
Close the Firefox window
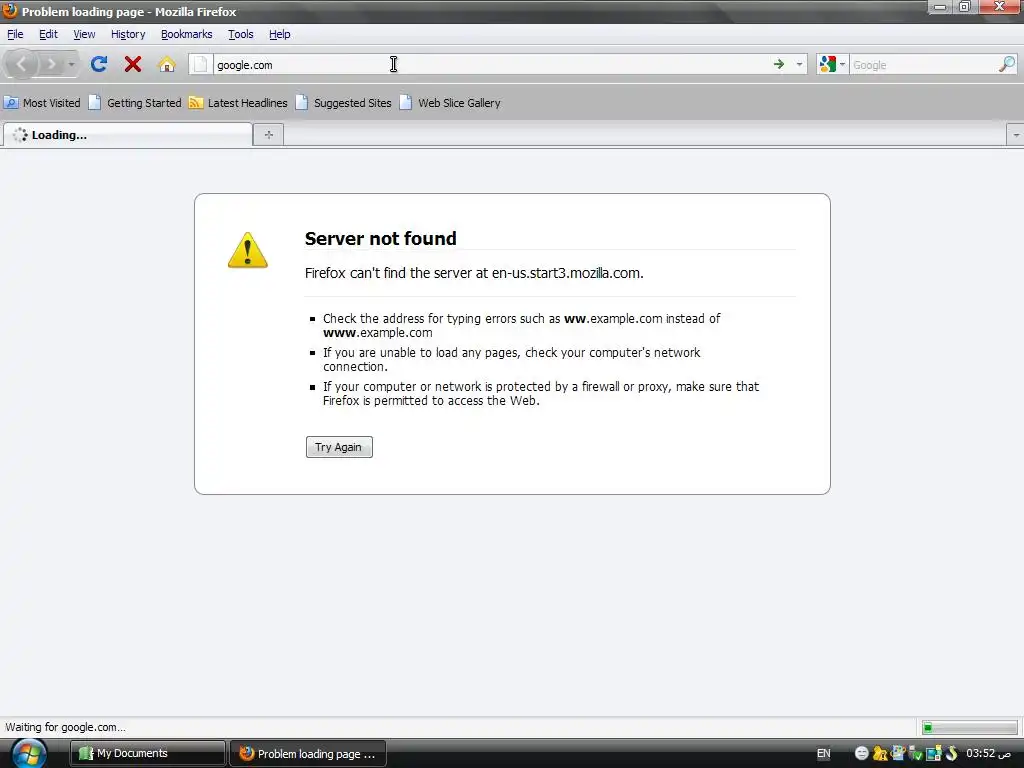1000,7
